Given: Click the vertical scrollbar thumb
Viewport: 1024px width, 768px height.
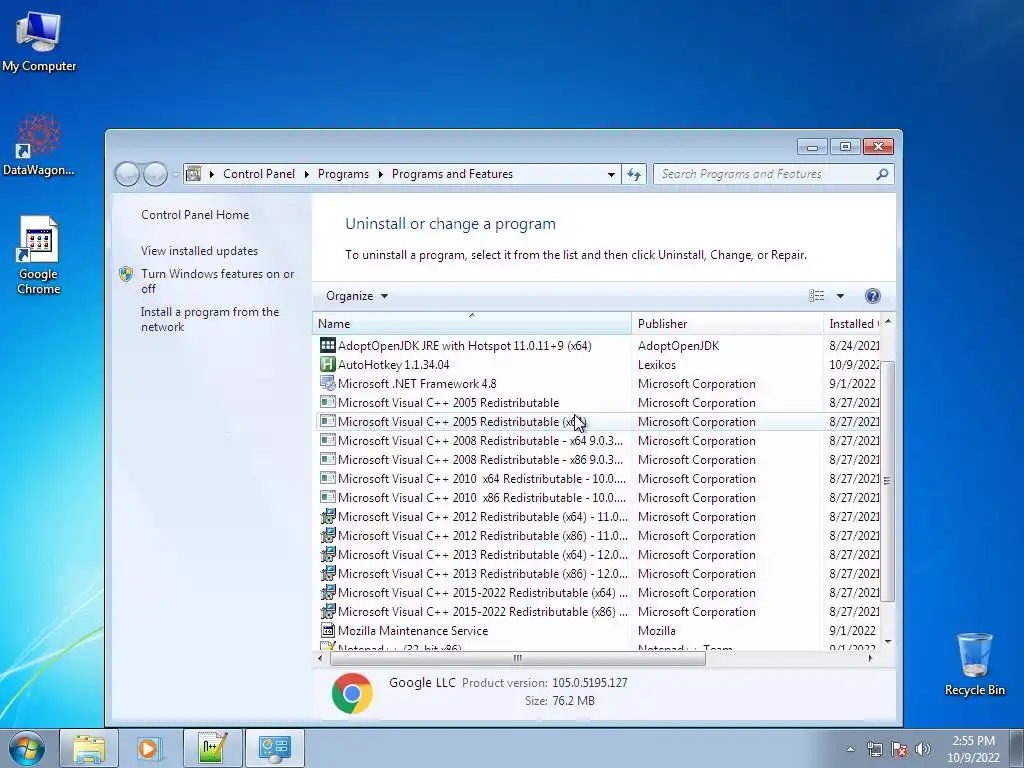Looking at the screenshot, I should coord(887,481).
